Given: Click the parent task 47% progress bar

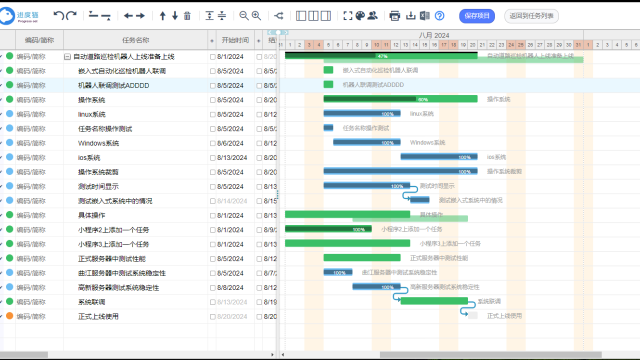Looking at the screenshot, I should click(381, 56).
